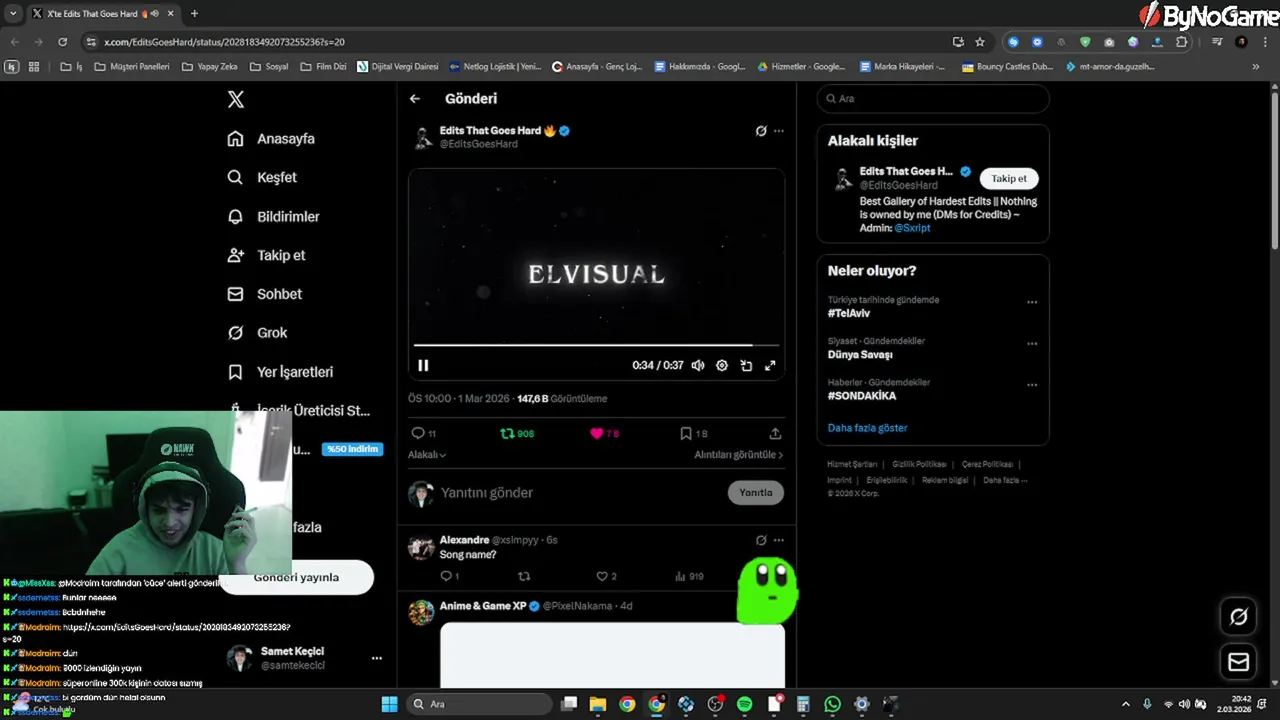This screenshot has height=720, width=1280.
Task: Open @Sxript admin link
Action: [x=912, y=228]
